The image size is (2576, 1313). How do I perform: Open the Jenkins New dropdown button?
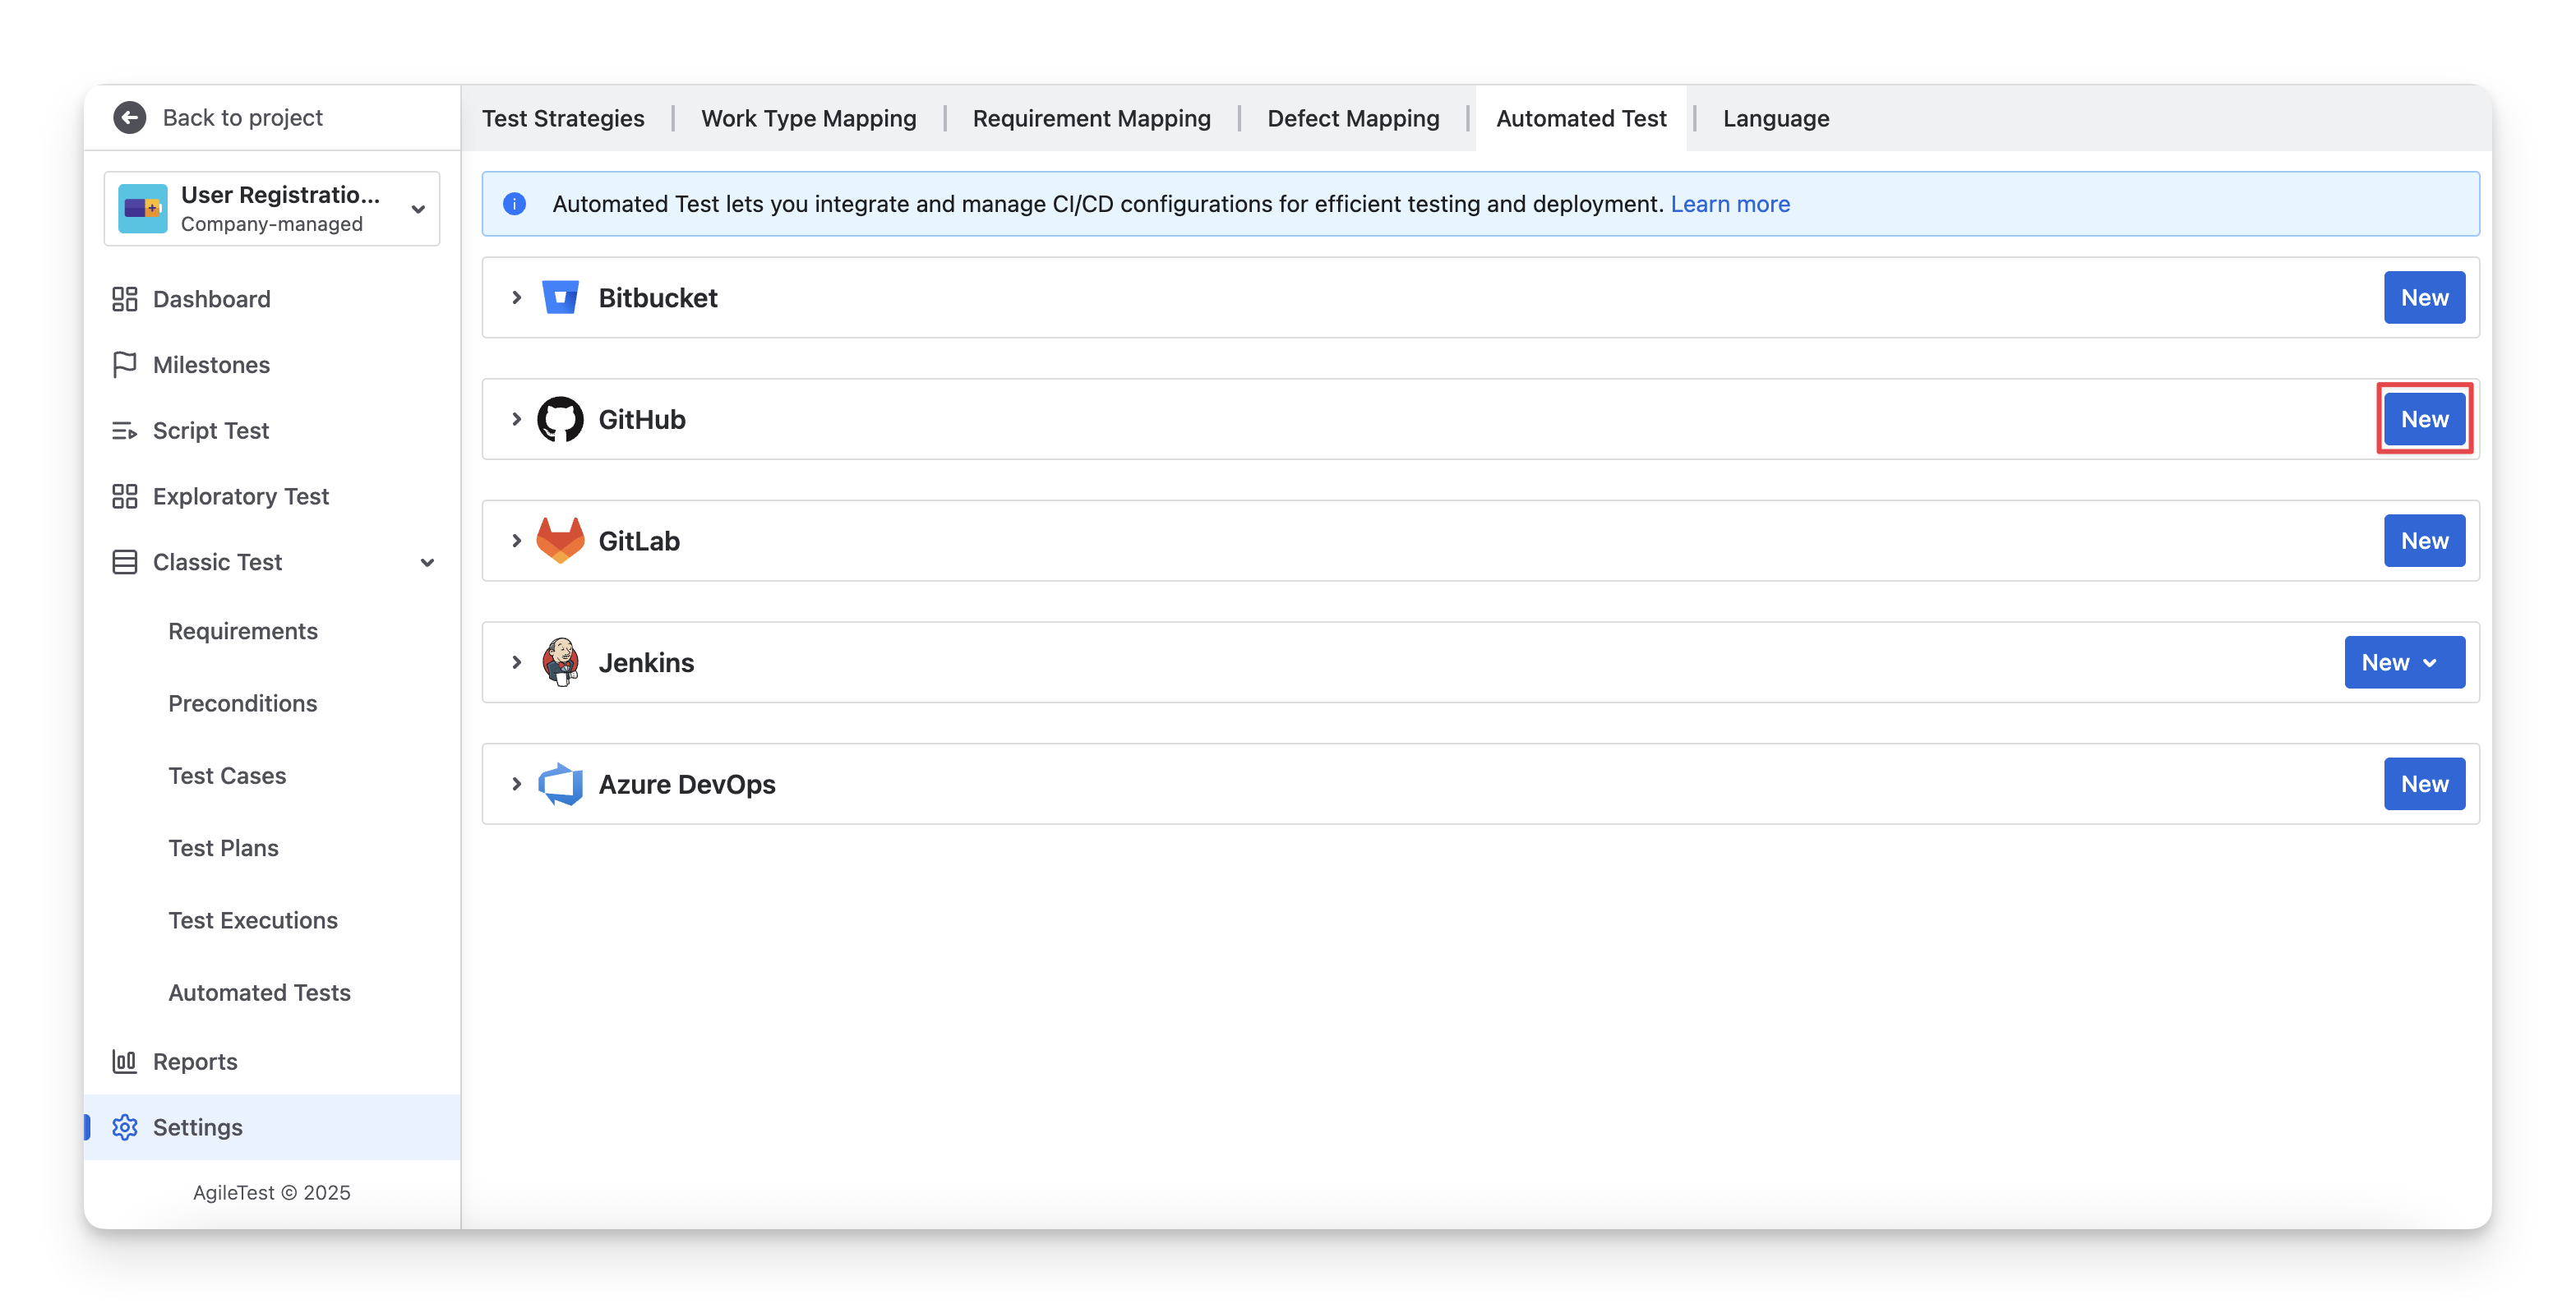coord(2403,662)
